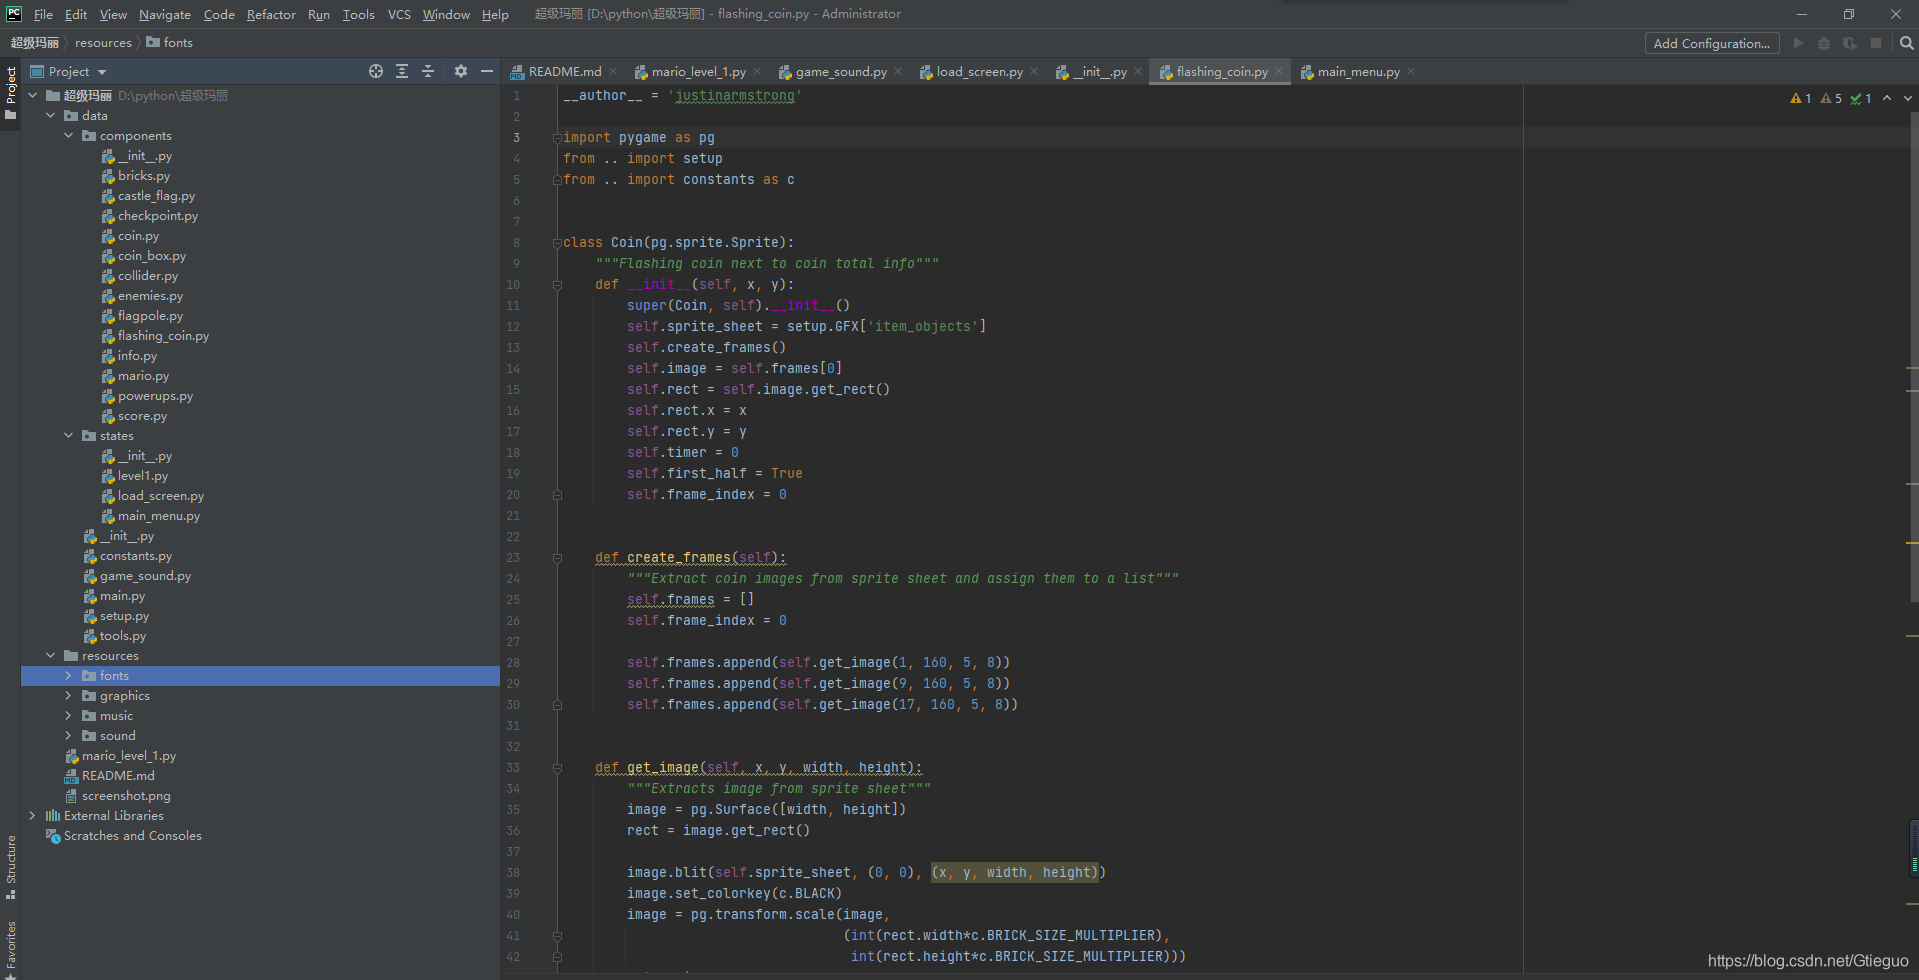Close the main_menu.py editor tab
The height and width of the screenshot is (980, 1919).
[x=1411, y=71]
